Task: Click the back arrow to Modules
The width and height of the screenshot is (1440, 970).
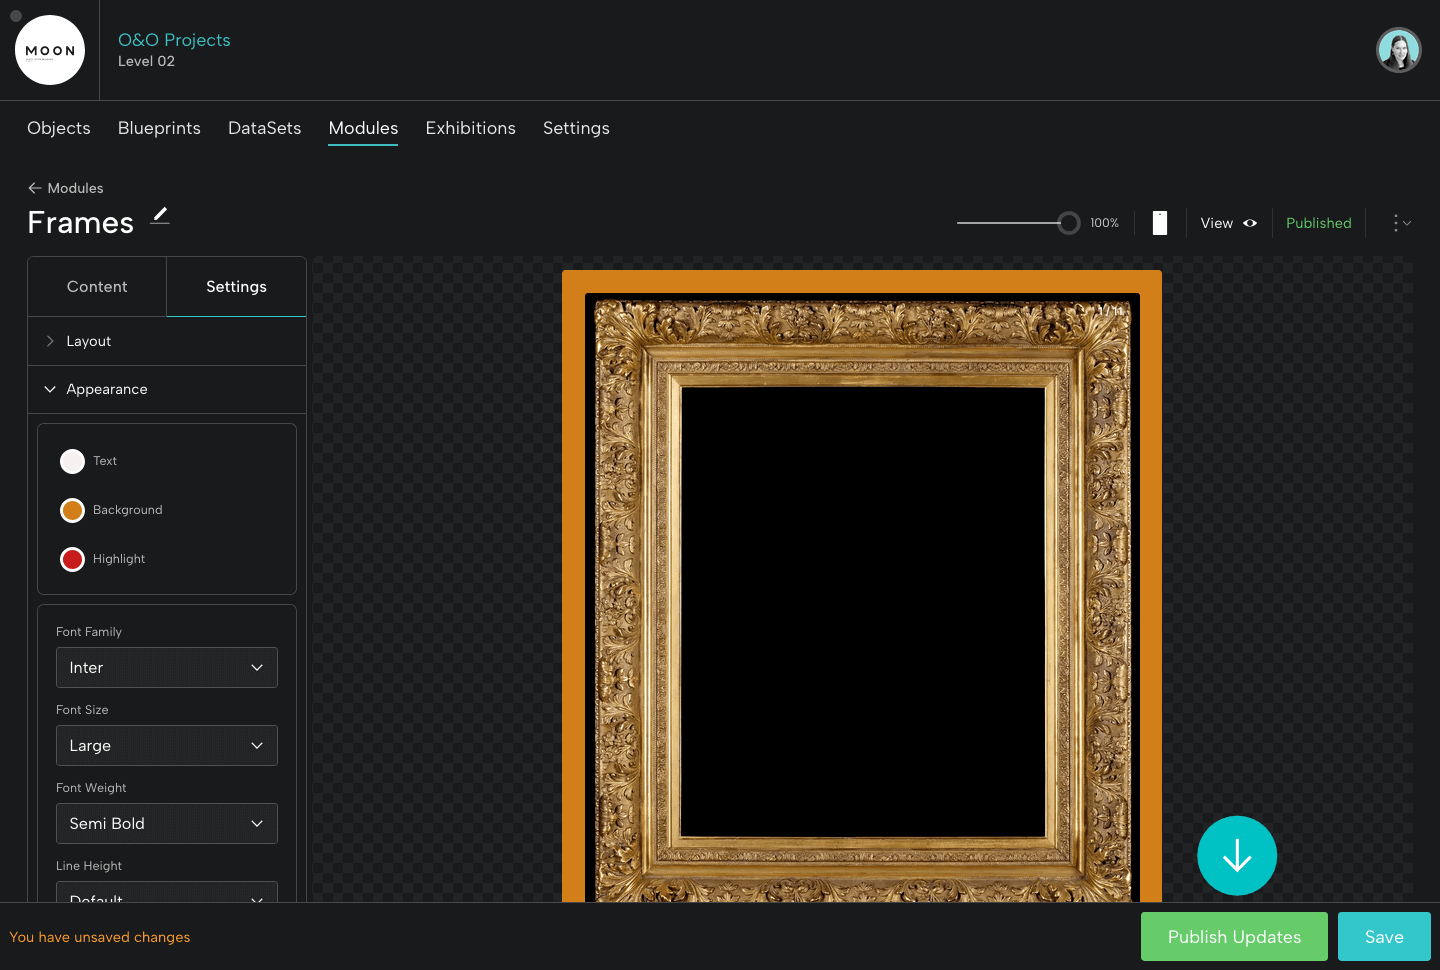Action: (x=35, y=188)
